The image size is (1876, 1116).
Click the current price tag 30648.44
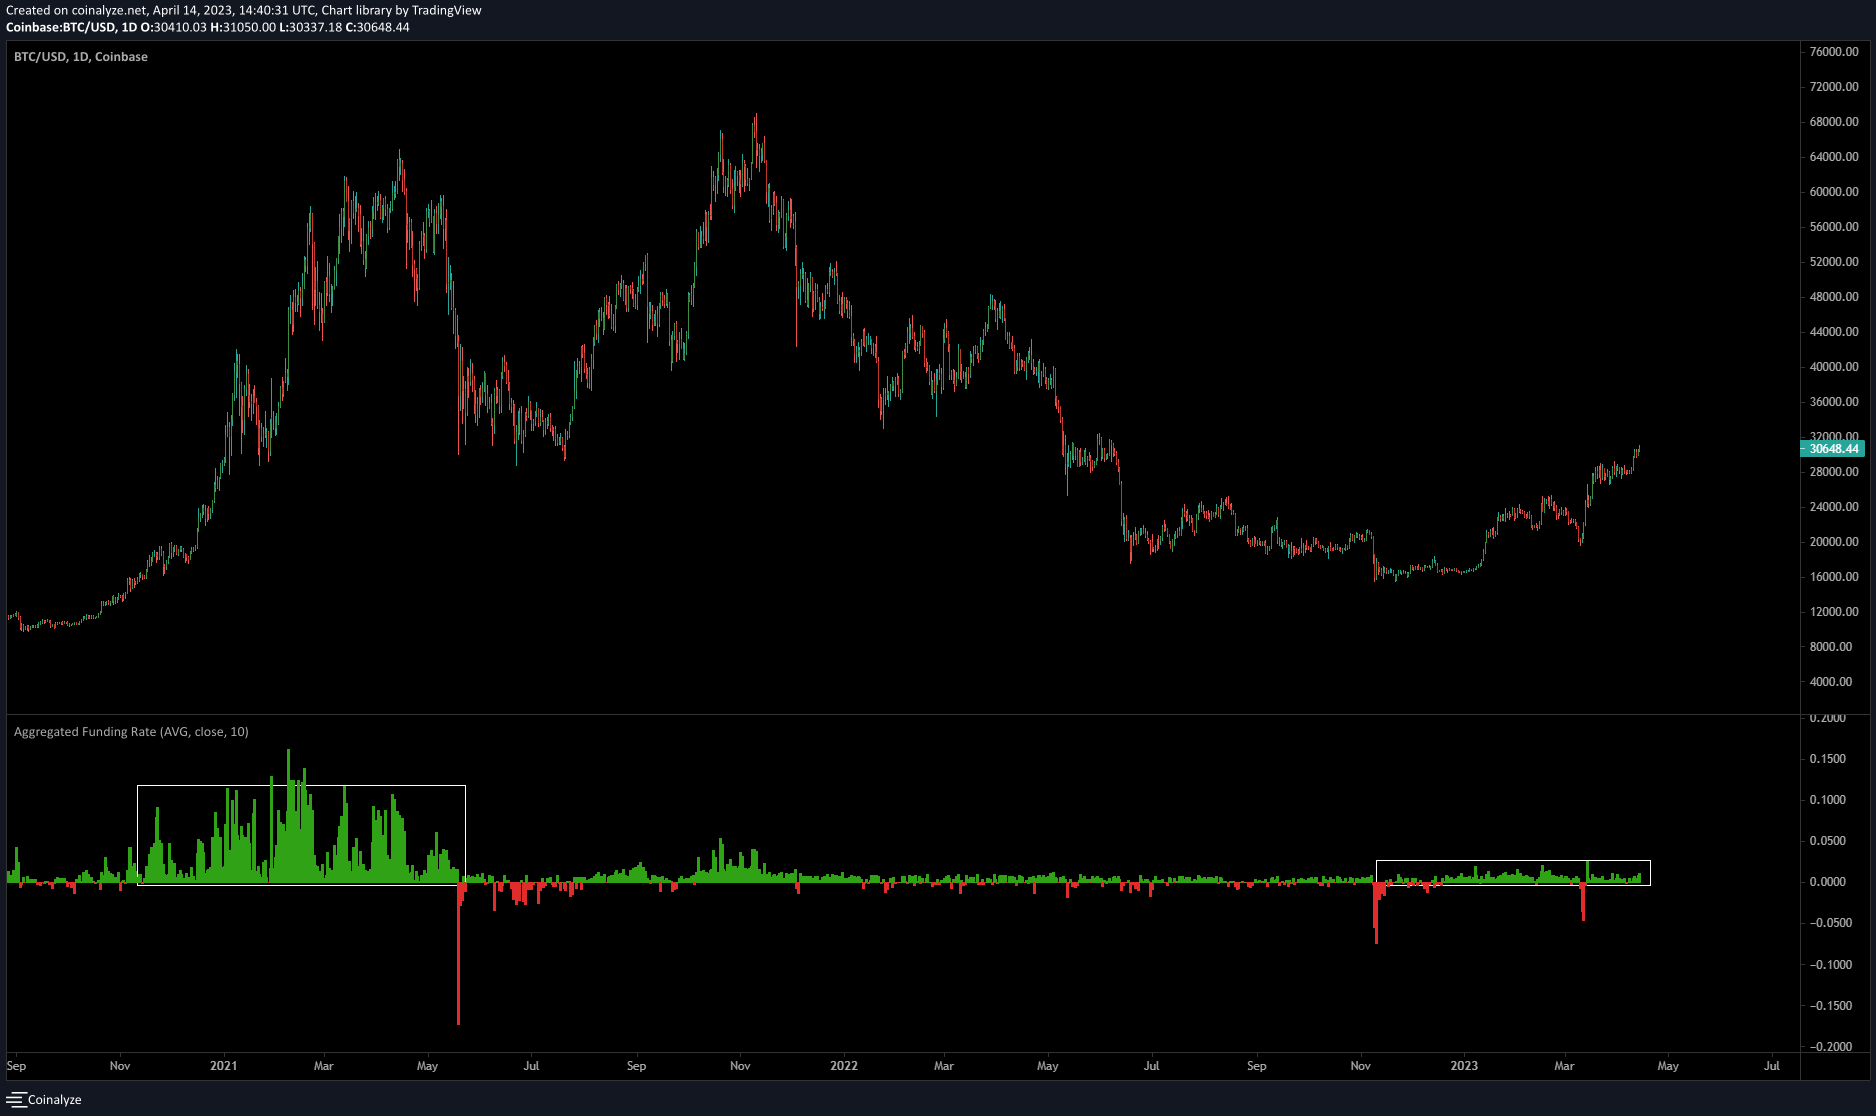(x=1833, y=449)
